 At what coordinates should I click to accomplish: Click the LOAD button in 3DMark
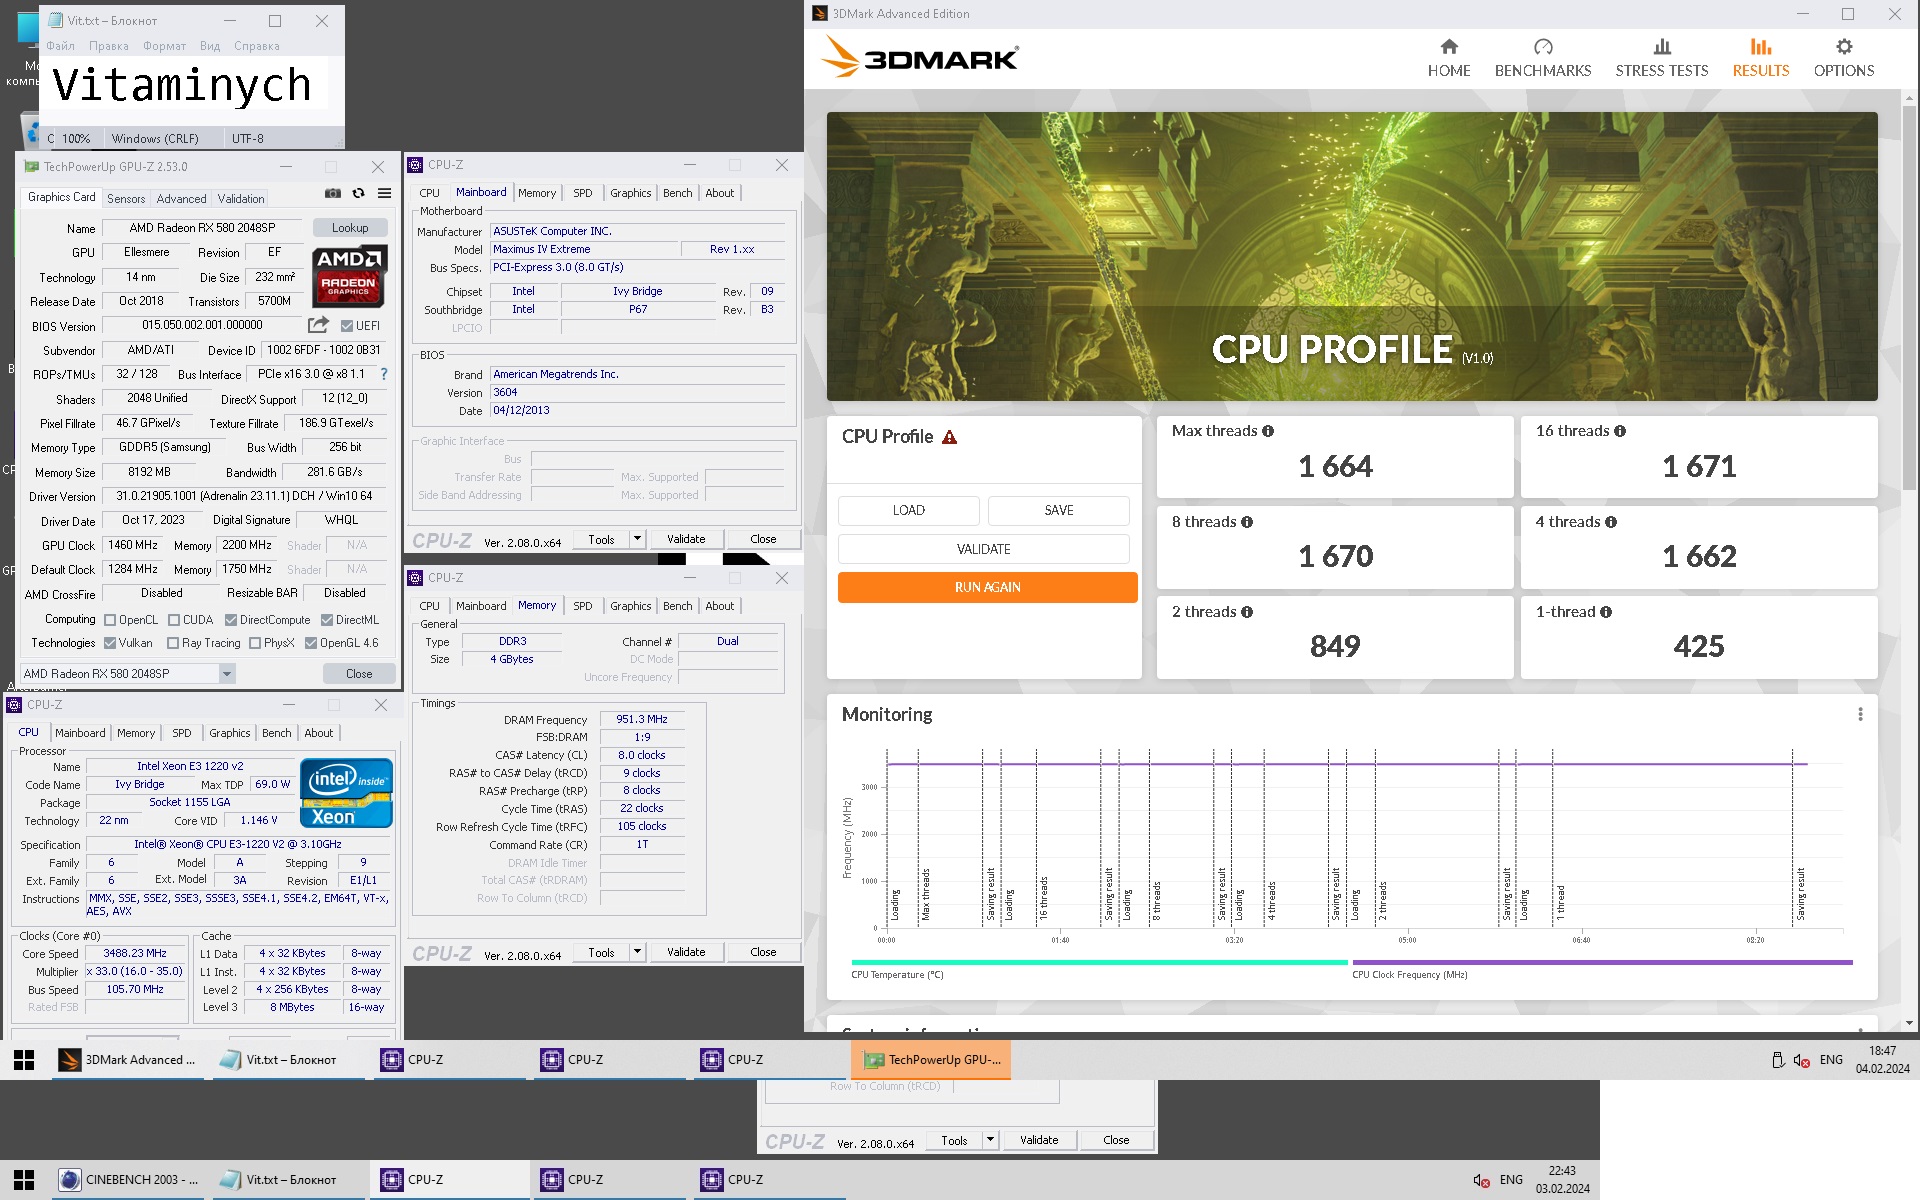(909, 510)
